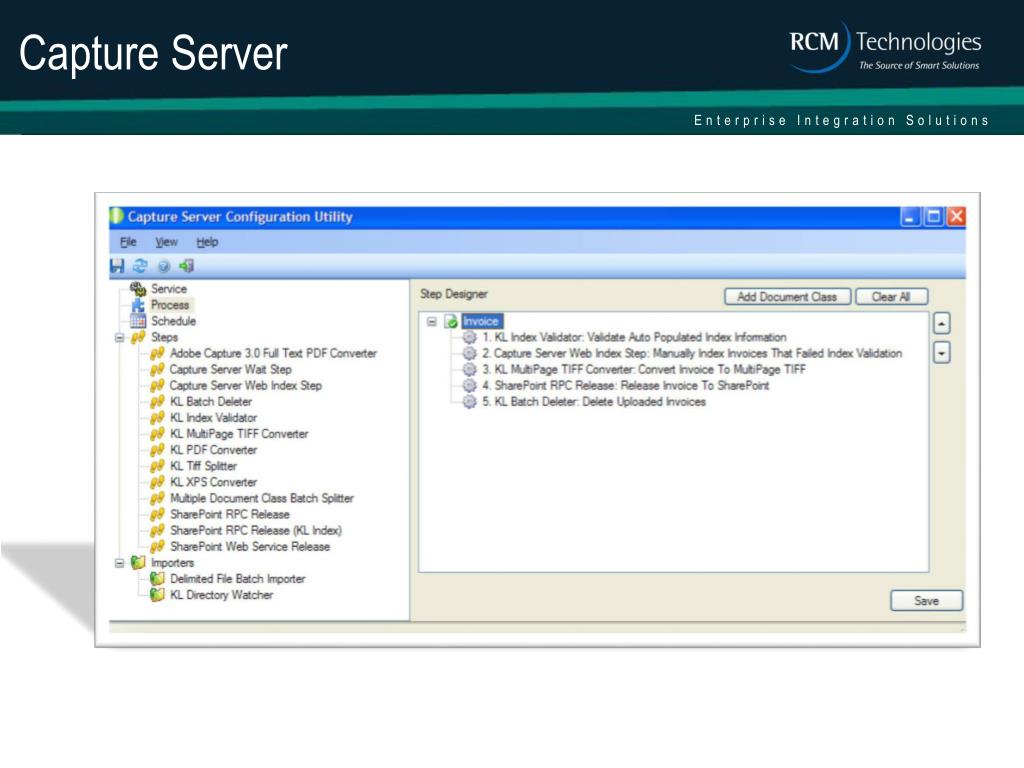Click the blue refresh arrows toolbar icon

tap(140, 266)
